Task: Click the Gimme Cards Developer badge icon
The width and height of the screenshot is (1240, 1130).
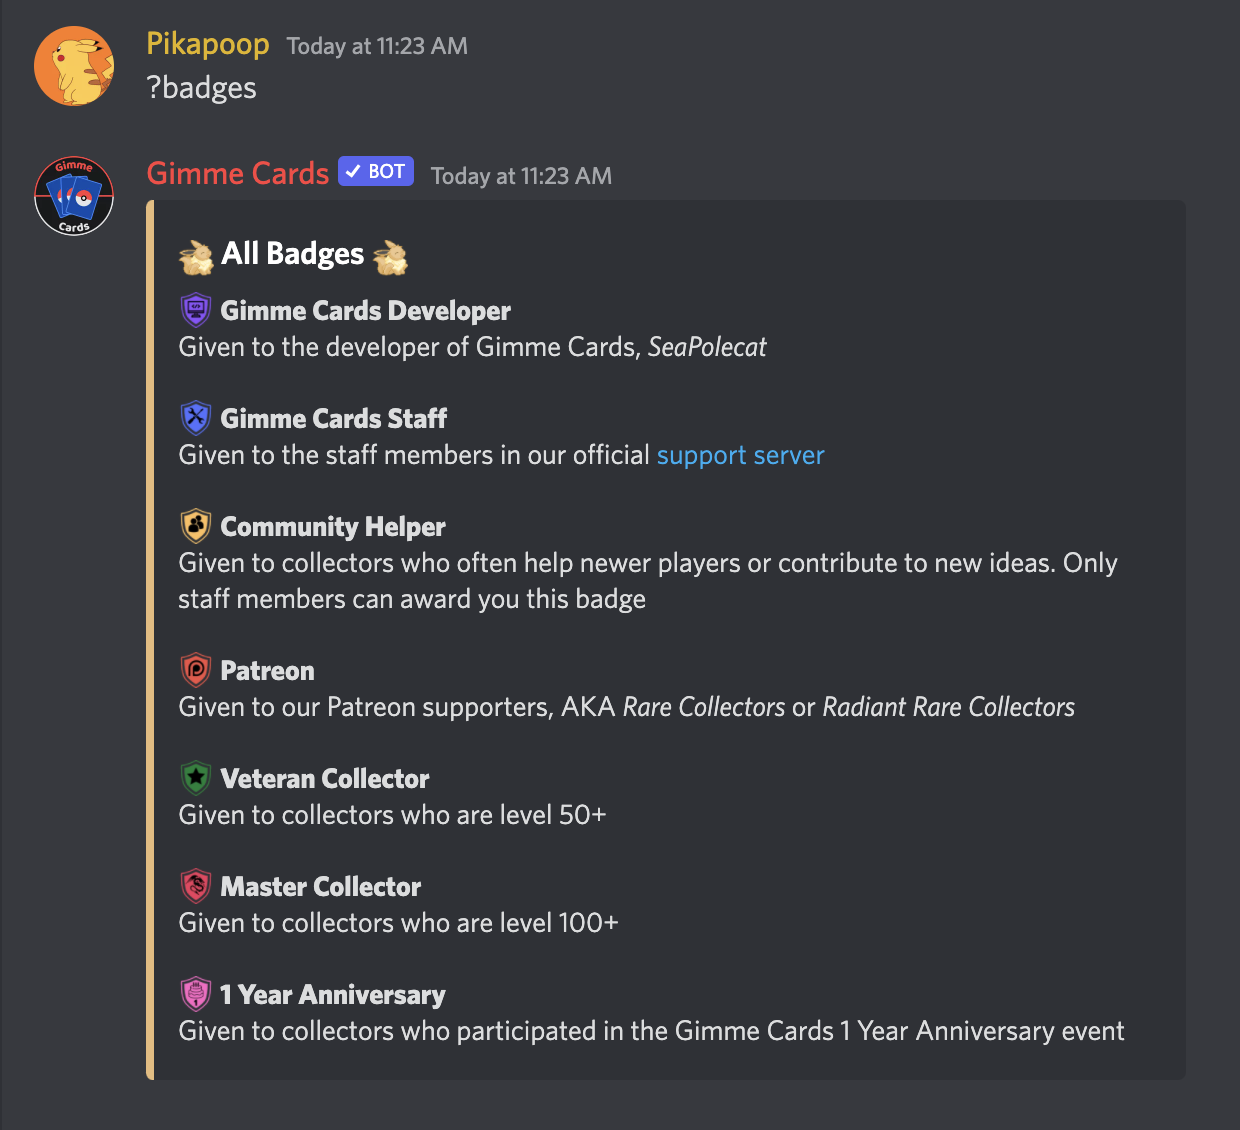Action: tap(195, 310)
